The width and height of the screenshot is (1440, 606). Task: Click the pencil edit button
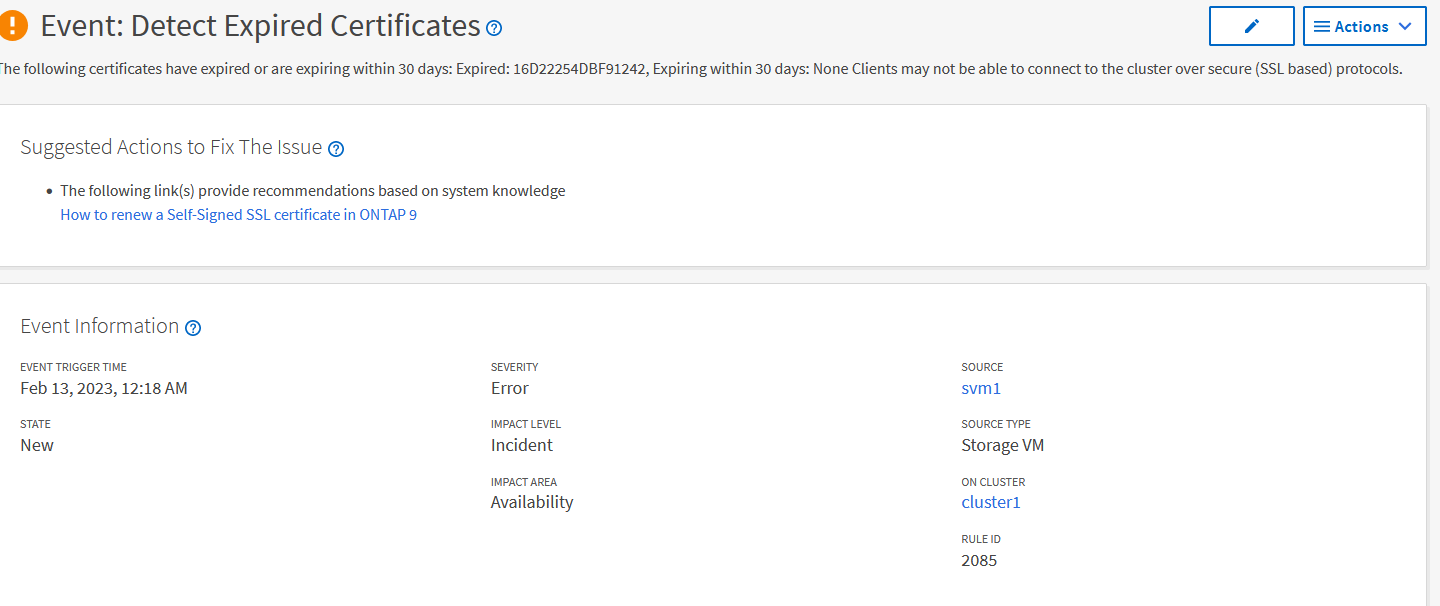1251,27
